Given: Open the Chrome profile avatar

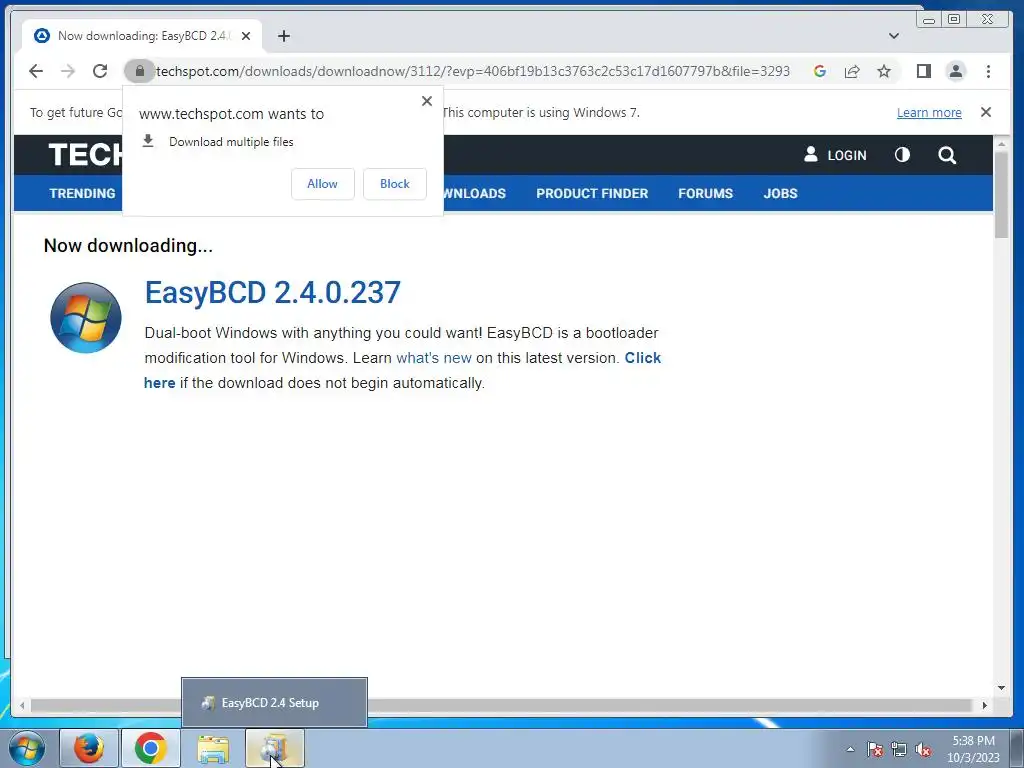Looking at the screenshot, I should pyautogui.click(x=955, y=71).
